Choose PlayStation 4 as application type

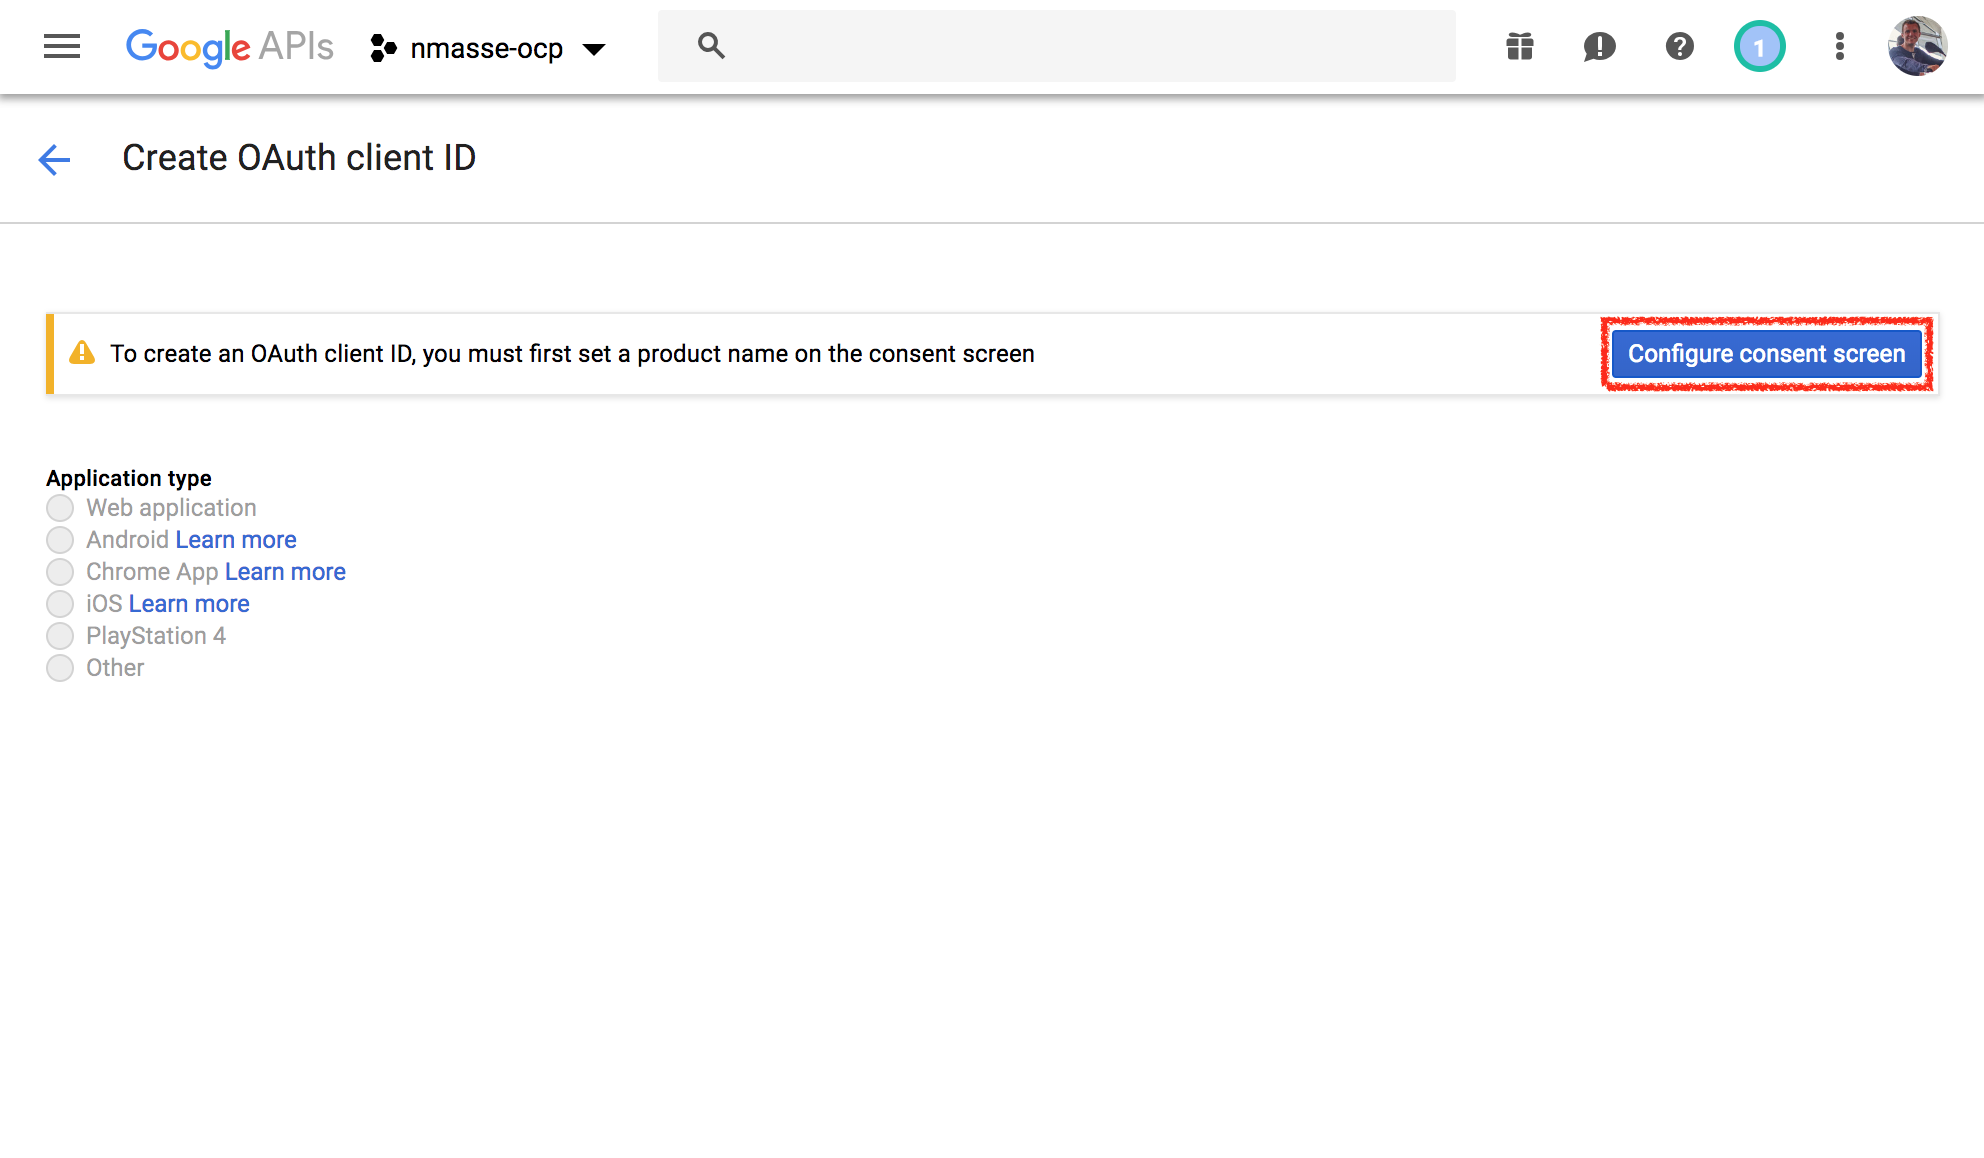tap(60, 636)
